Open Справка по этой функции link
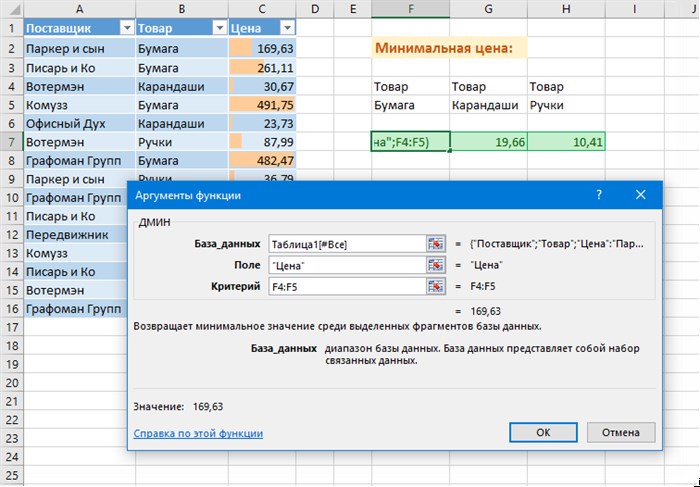 tap(198, 433)
